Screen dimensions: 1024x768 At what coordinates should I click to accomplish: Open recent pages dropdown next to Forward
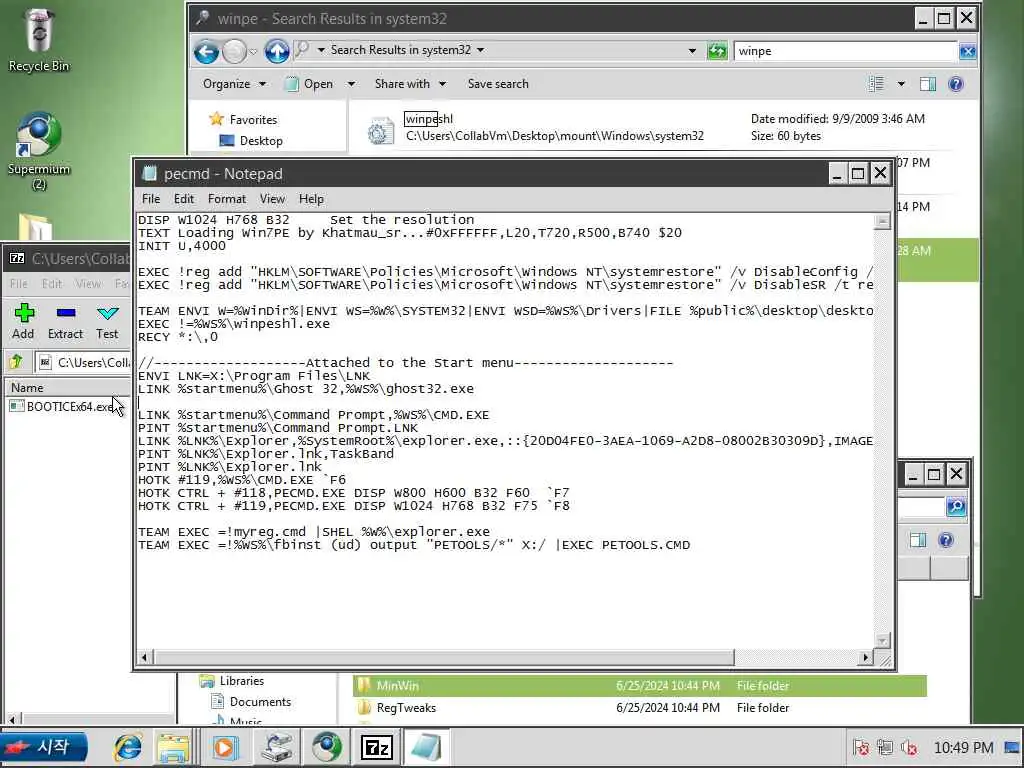[253, 51]
